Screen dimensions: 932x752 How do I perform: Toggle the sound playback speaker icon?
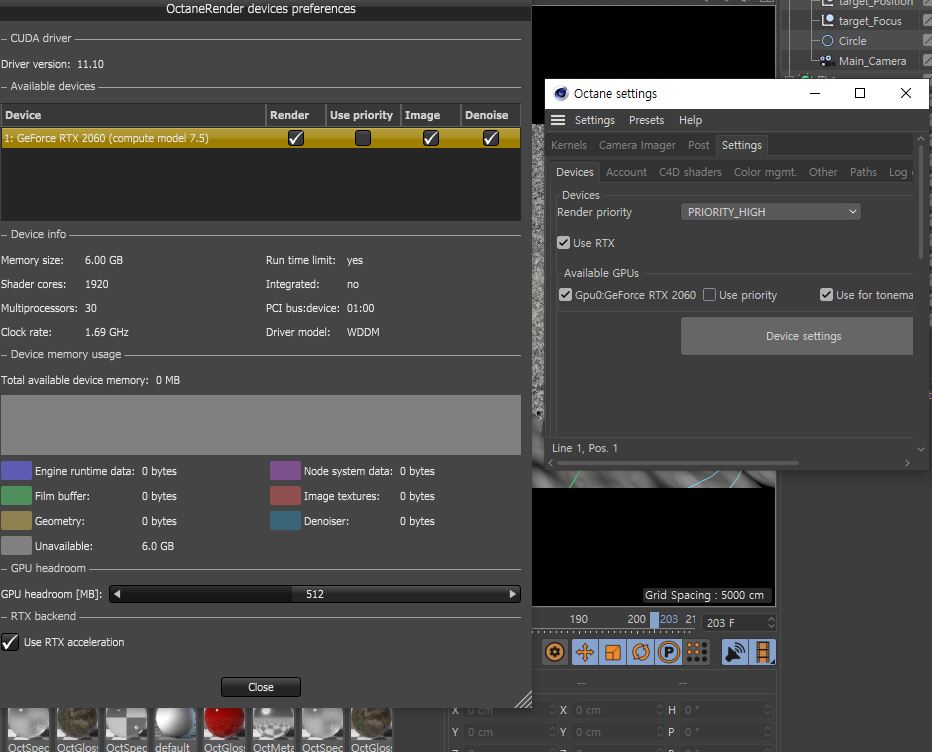735,652
